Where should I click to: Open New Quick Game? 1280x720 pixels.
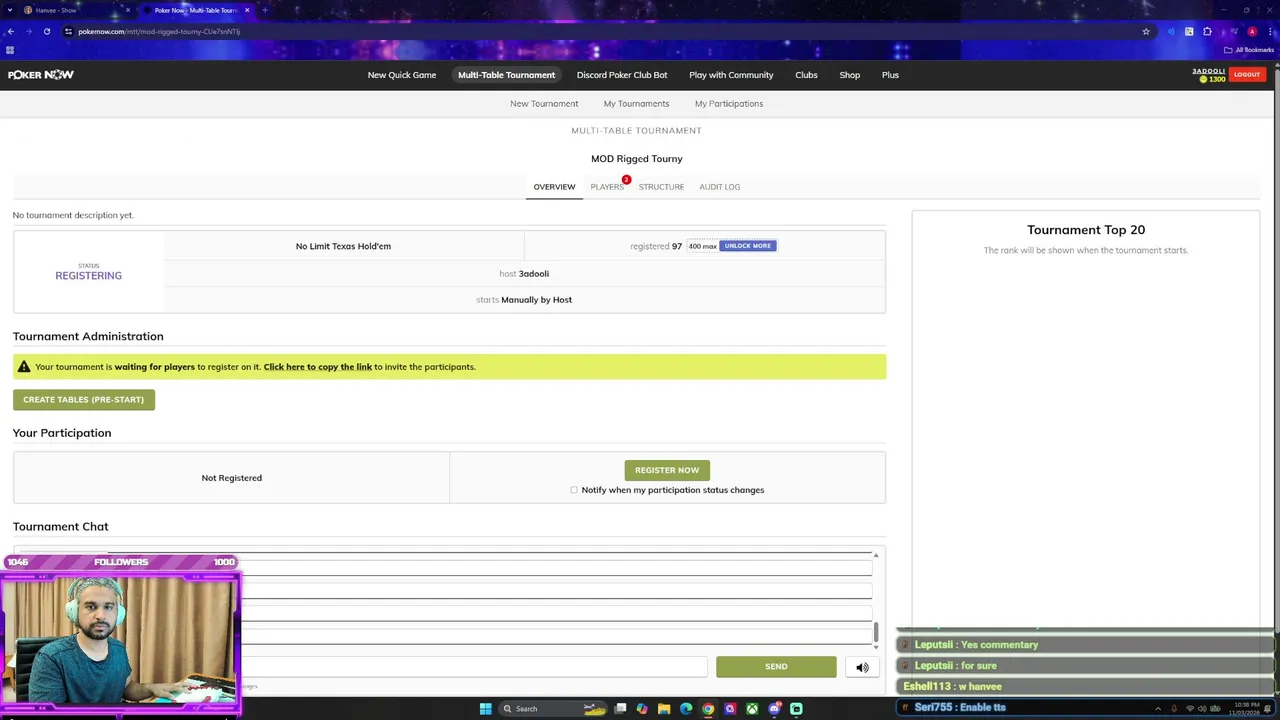(402, 75)
